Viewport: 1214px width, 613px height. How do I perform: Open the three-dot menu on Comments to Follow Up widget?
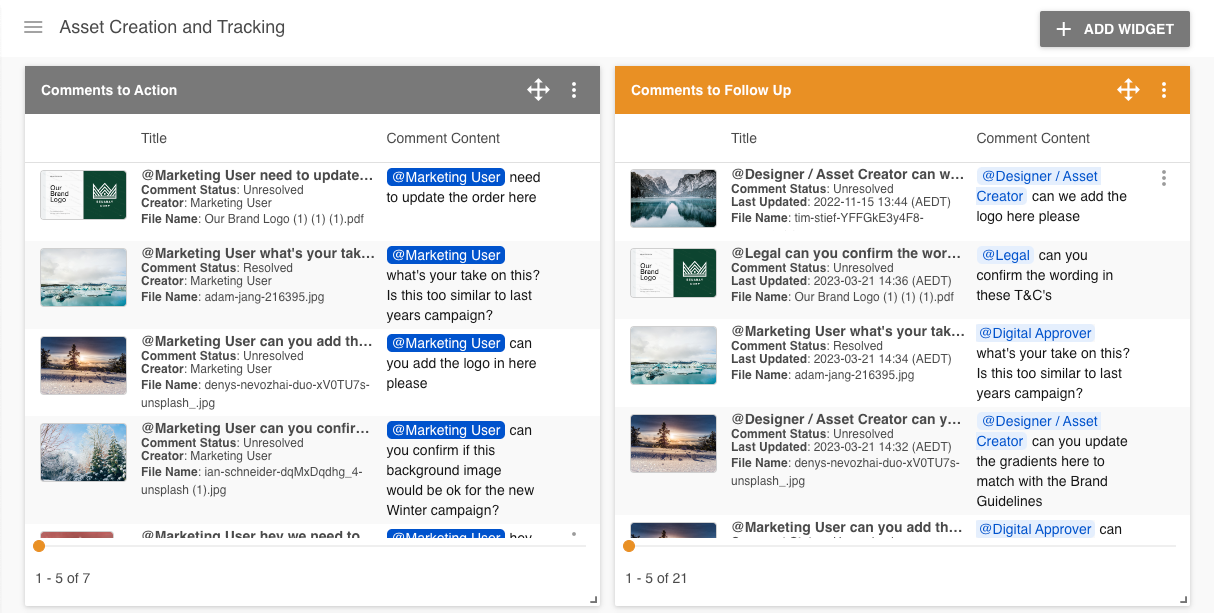[1164, 89]
